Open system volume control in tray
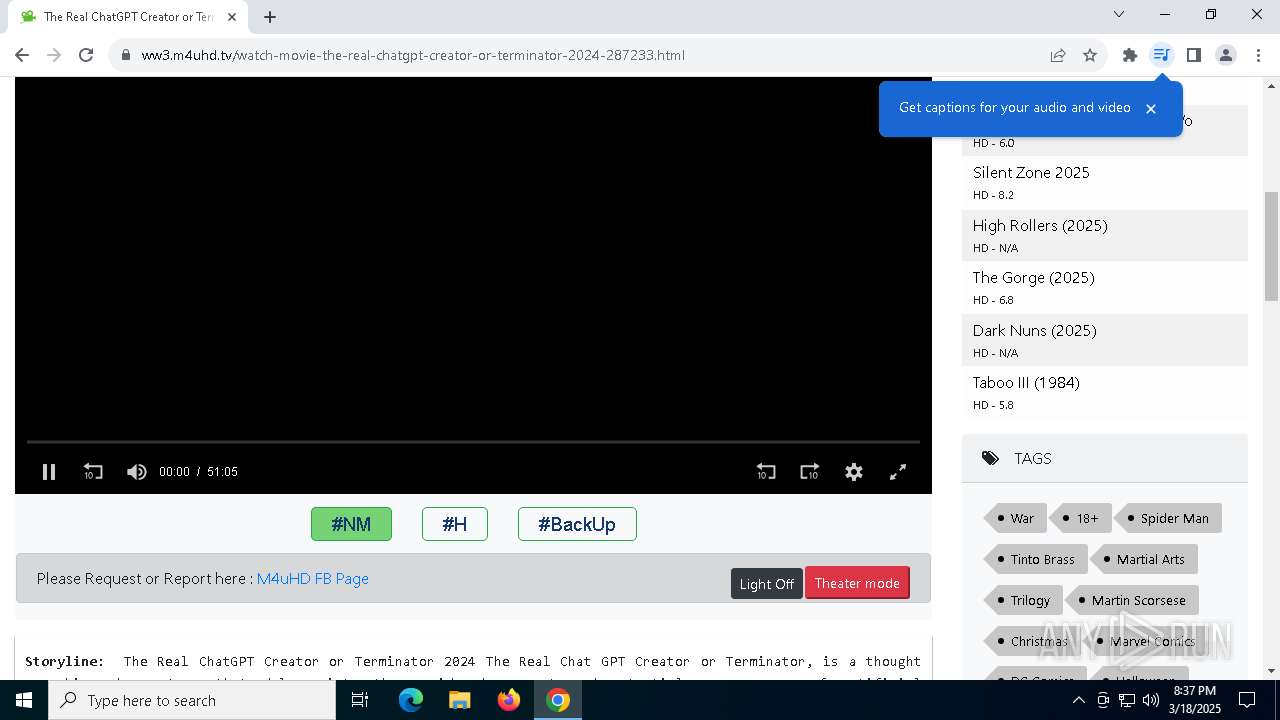The width and height of the screenshot is (1280, 720). [1150, 700]
